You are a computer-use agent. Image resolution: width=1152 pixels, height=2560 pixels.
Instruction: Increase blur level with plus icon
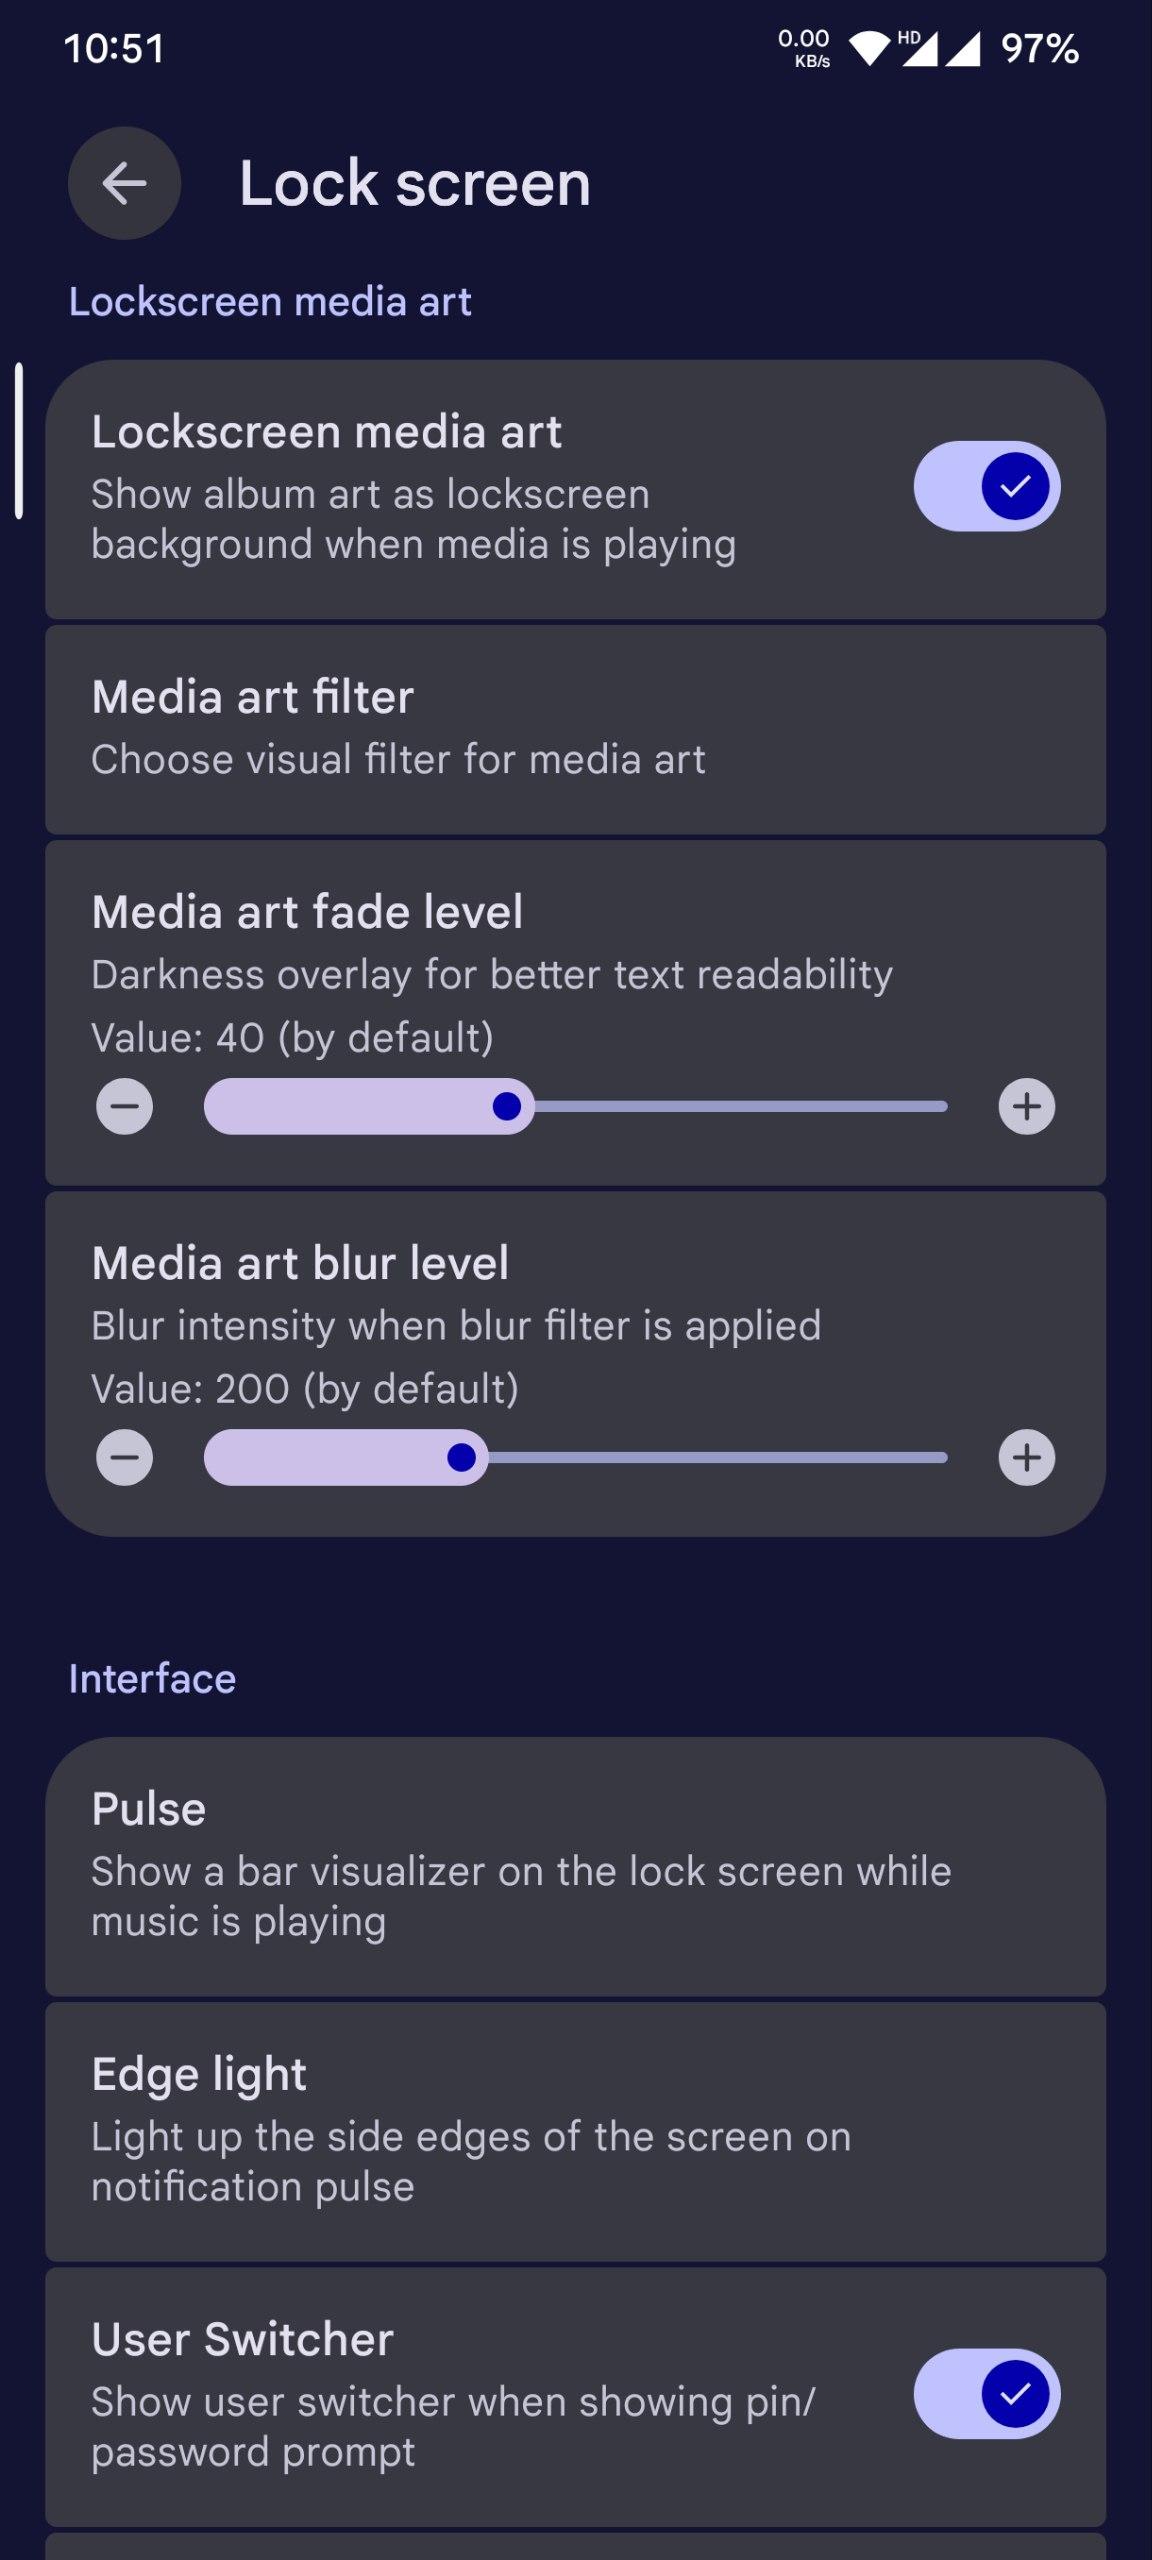1026,1457
